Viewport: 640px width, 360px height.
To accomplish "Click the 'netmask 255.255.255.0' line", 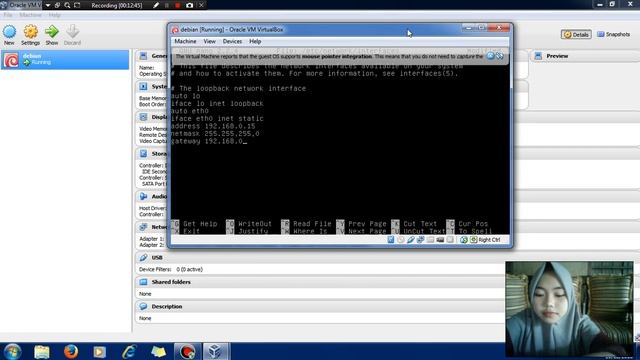I will [215, 133].
